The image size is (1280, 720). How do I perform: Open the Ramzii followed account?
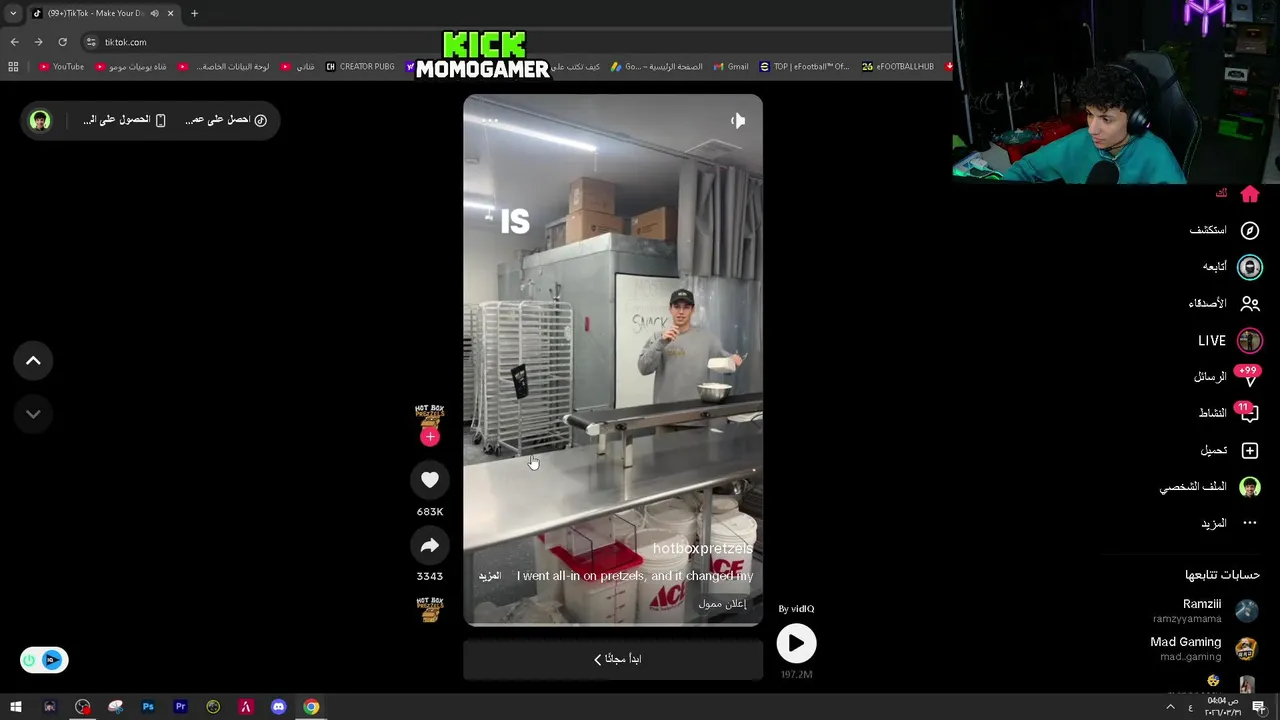(x=1205, y=610)
